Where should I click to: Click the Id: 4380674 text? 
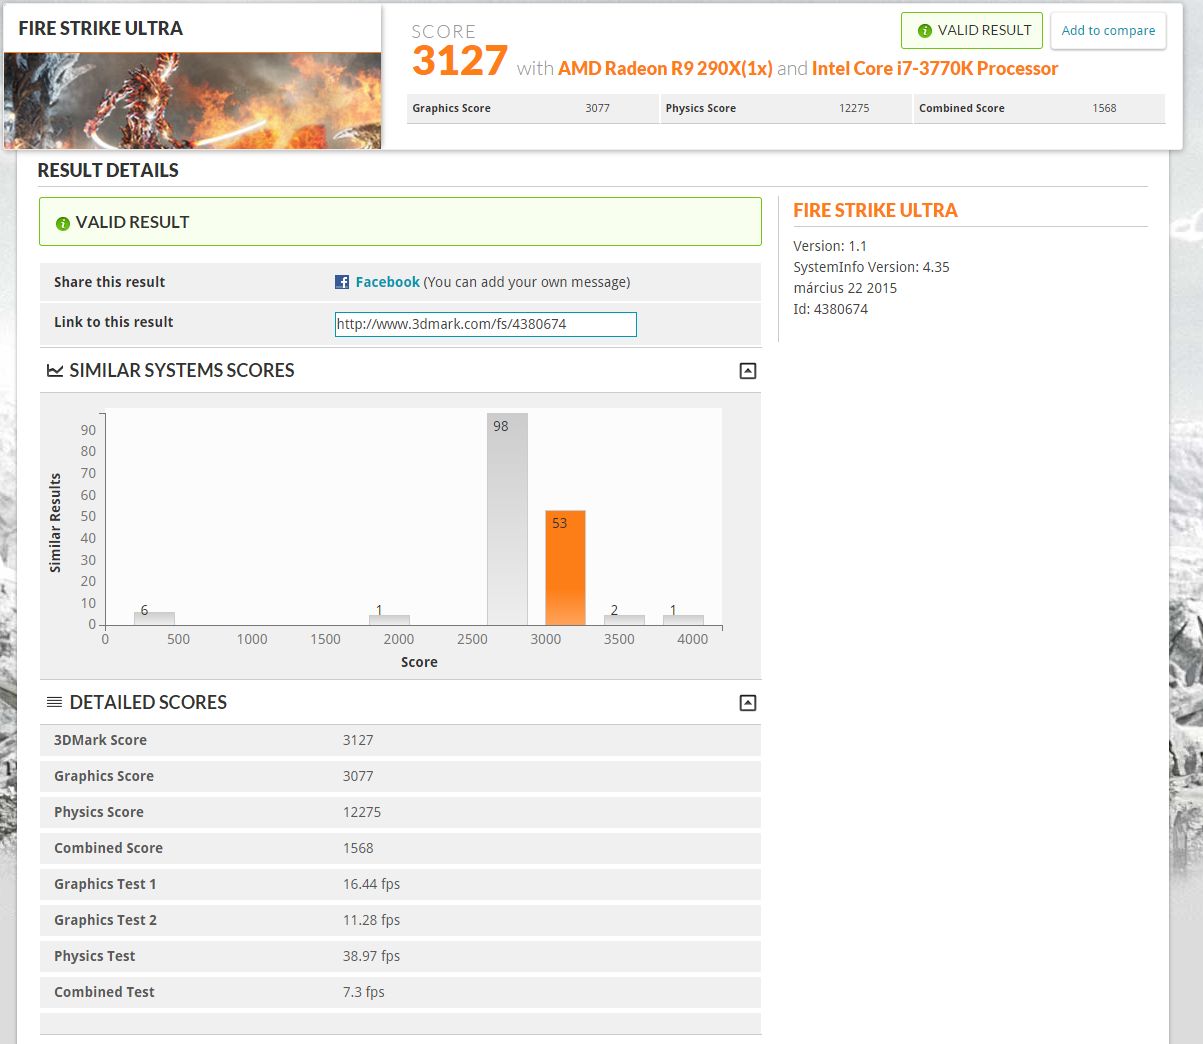(830, 309)
